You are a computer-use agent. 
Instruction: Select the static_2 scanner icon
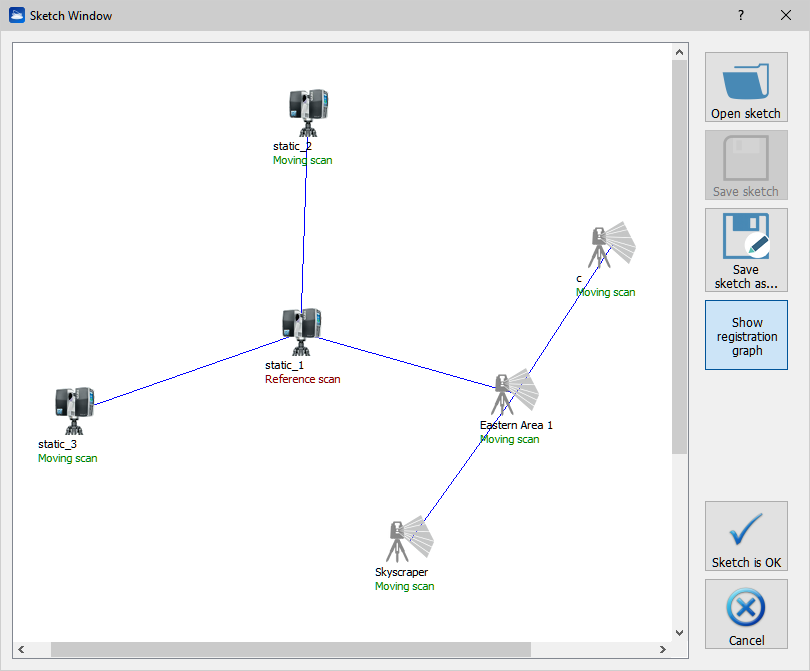[308, 110]
